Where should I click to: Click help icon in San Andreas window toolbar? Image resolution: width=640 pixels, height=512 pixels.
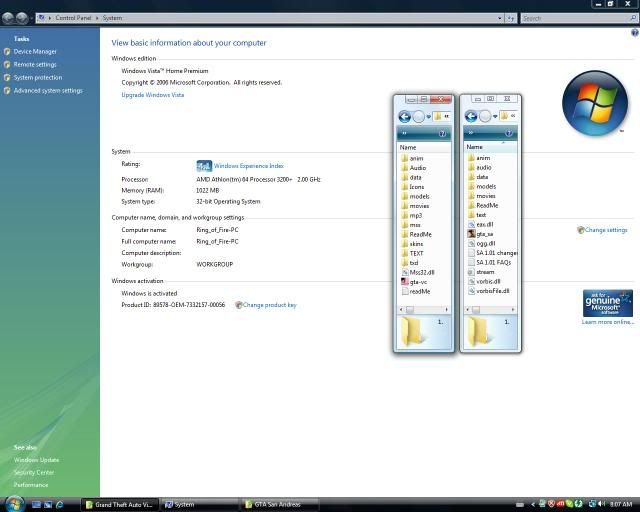click(509, 133)
